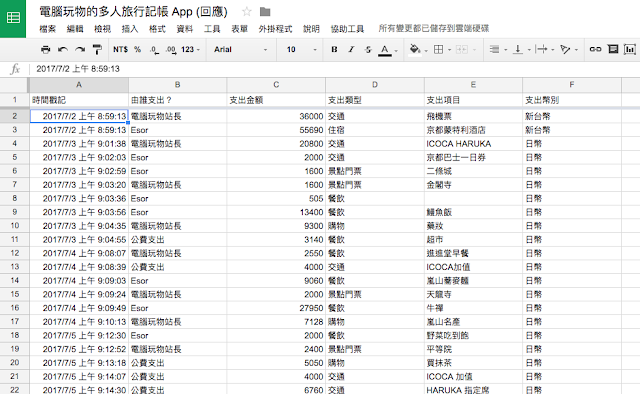Image resolution: width=640 pixels, height=394 pixels.
Task: Decrease decimal places
Action: pyautogui.click(x=154, y=49)
